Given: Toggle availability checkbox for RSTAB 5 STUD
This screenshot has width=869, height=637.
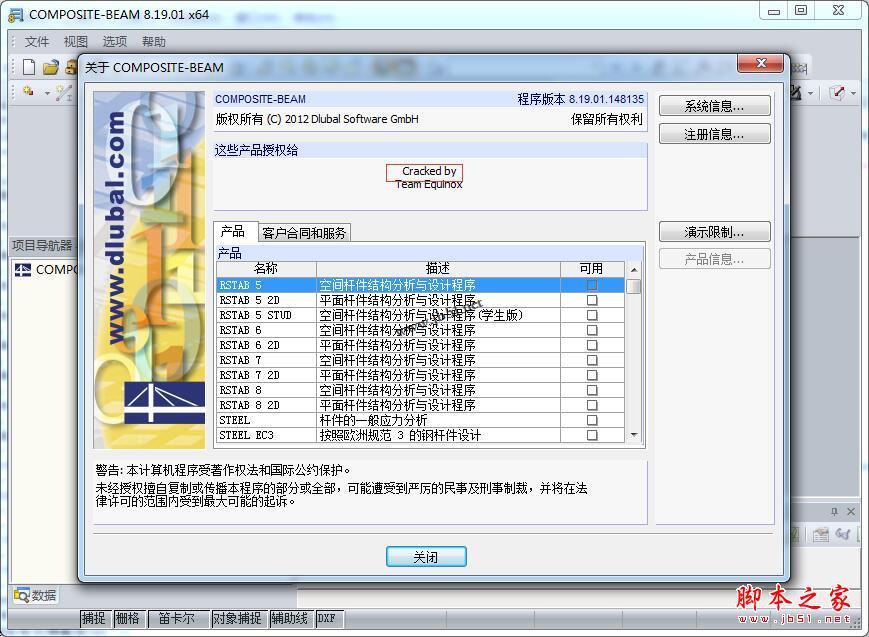Looking at the screenshot, I should click(592, 315).
